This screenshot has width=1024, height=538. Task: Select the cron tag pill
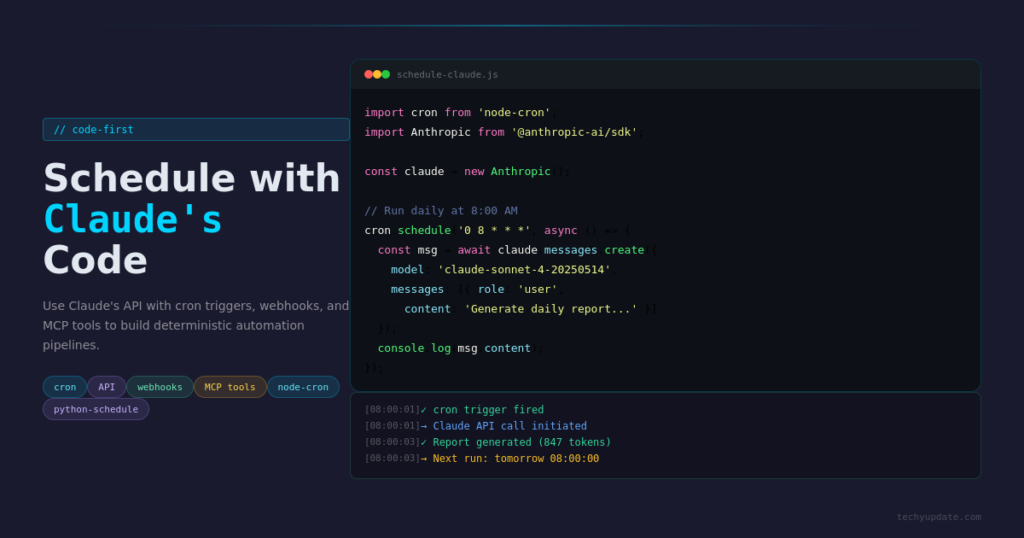coord(65,387)
